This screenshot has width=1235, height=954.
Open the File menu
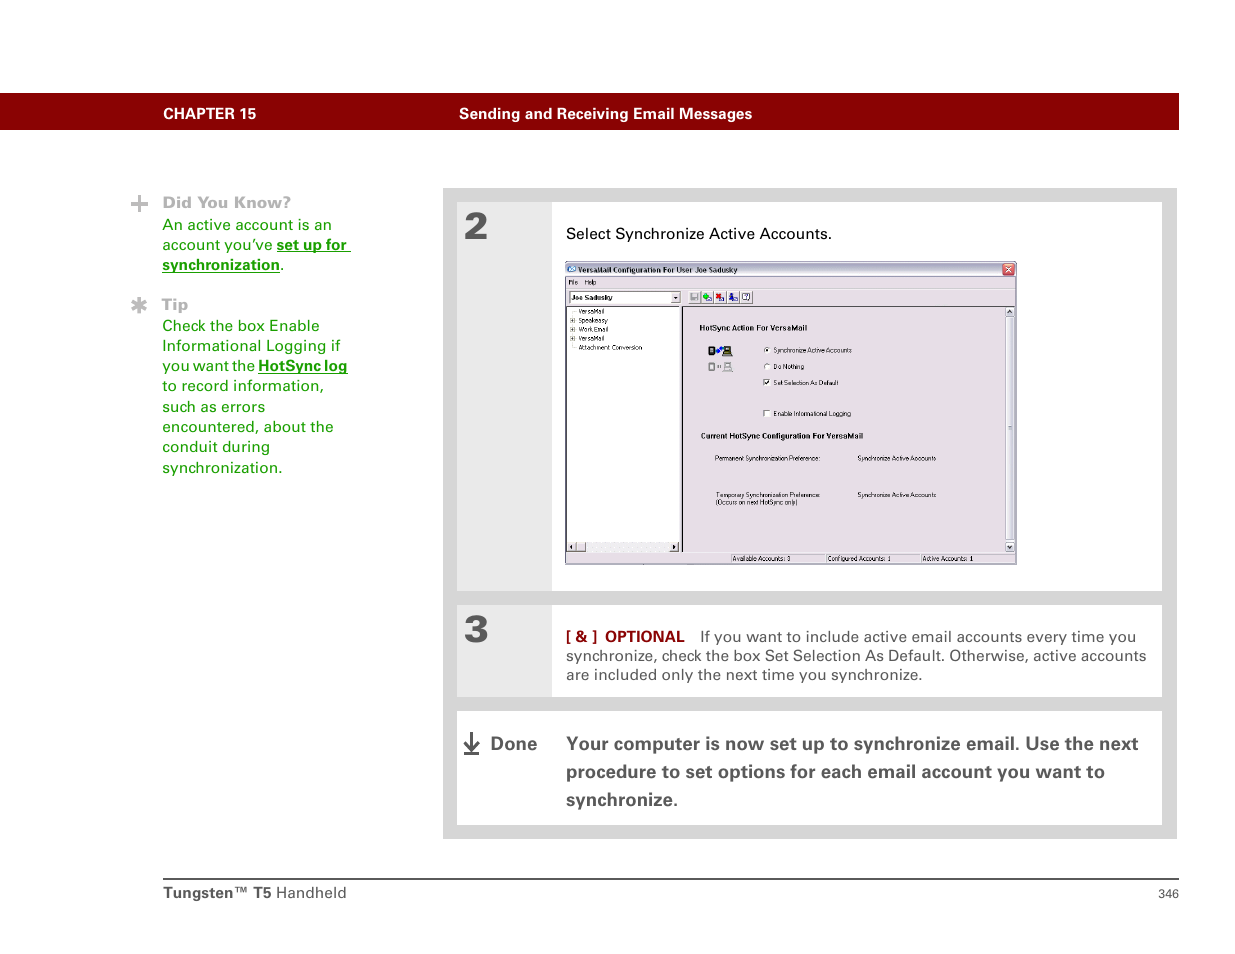coord(573,282)
